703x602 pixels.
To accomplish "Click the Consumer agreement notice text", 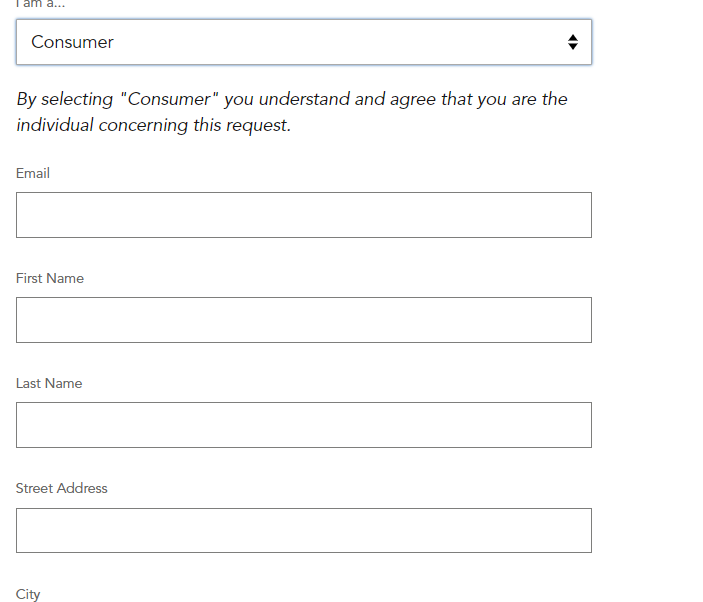I will coord(292,112).
